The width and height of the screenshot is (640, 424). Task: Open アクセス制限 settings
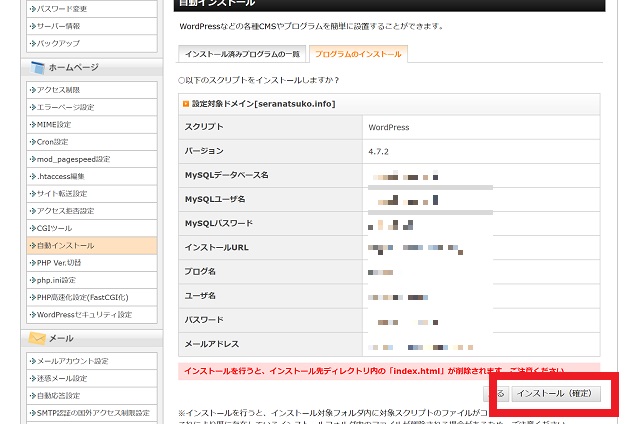(92, 90)
